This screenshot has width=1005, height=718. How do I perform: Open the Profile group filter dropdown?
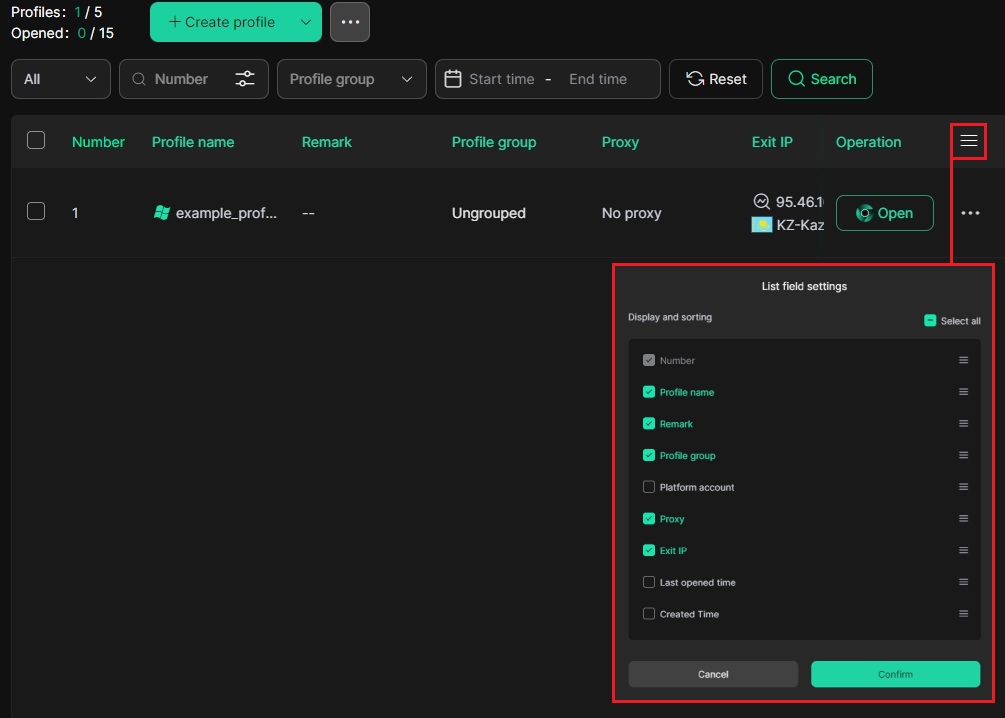(x=351, y=79)
